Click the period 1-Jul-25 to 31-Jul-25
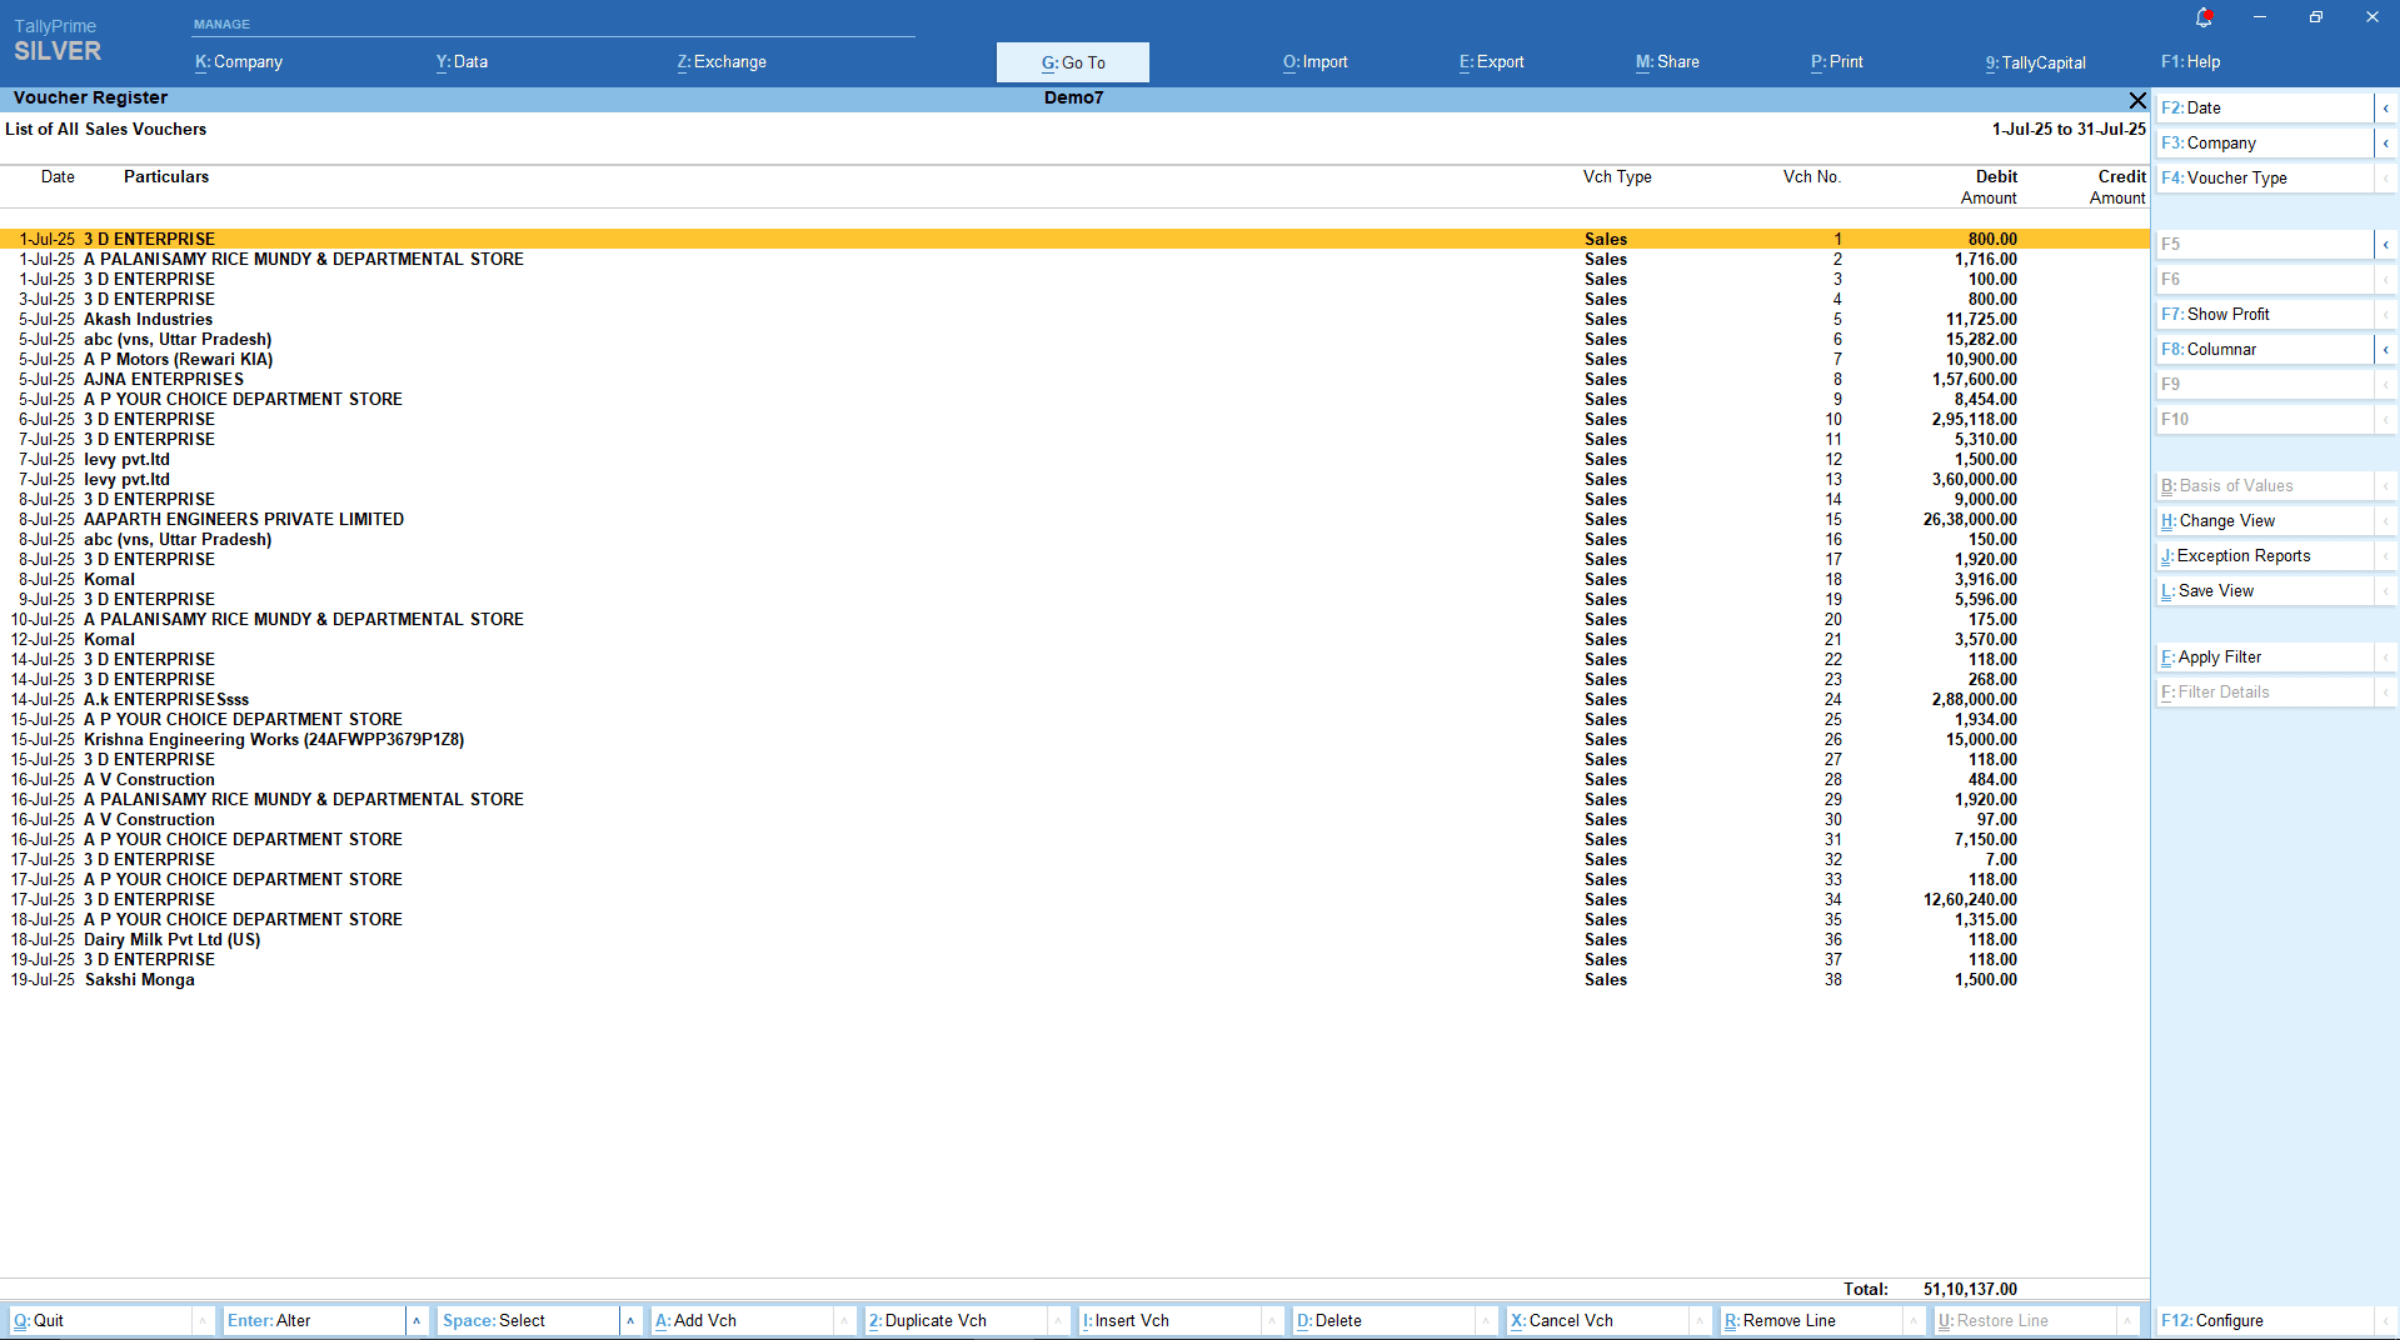Image resolution: width=2400 pixels, height=1340 pixels. point(2068,130)
